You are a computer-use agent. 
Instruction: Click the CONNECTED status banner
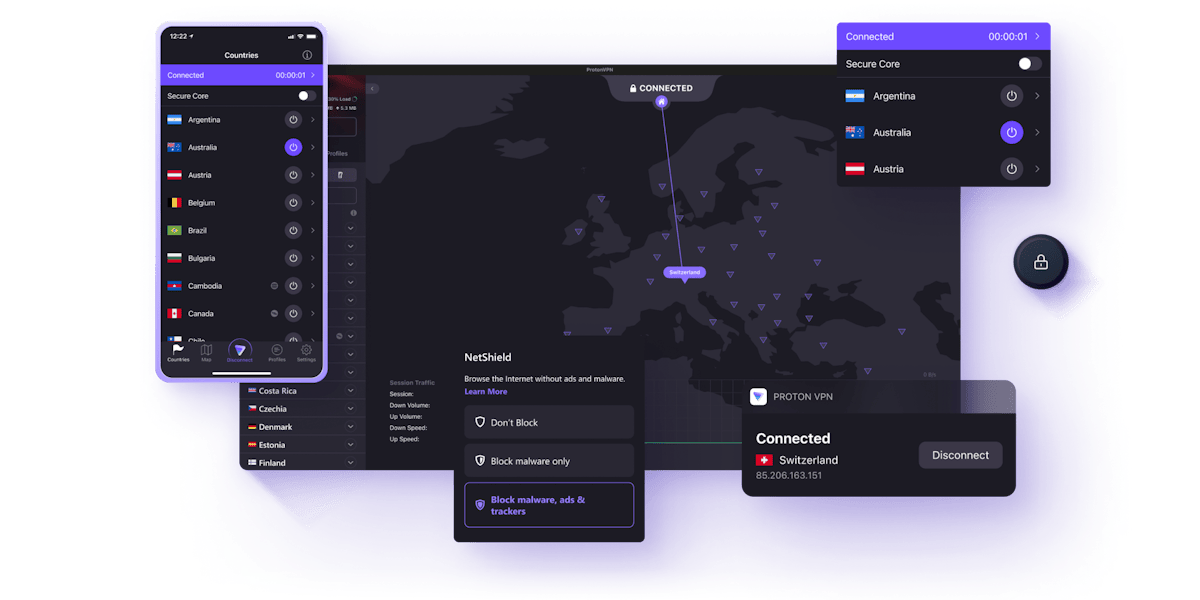[x=661, y=88]
